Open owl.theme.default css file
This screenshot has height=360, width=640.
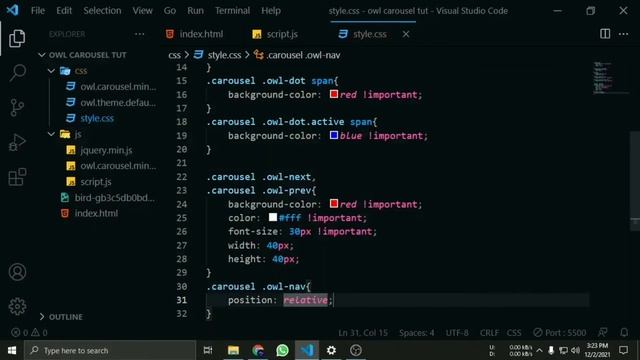coord(118,102)
